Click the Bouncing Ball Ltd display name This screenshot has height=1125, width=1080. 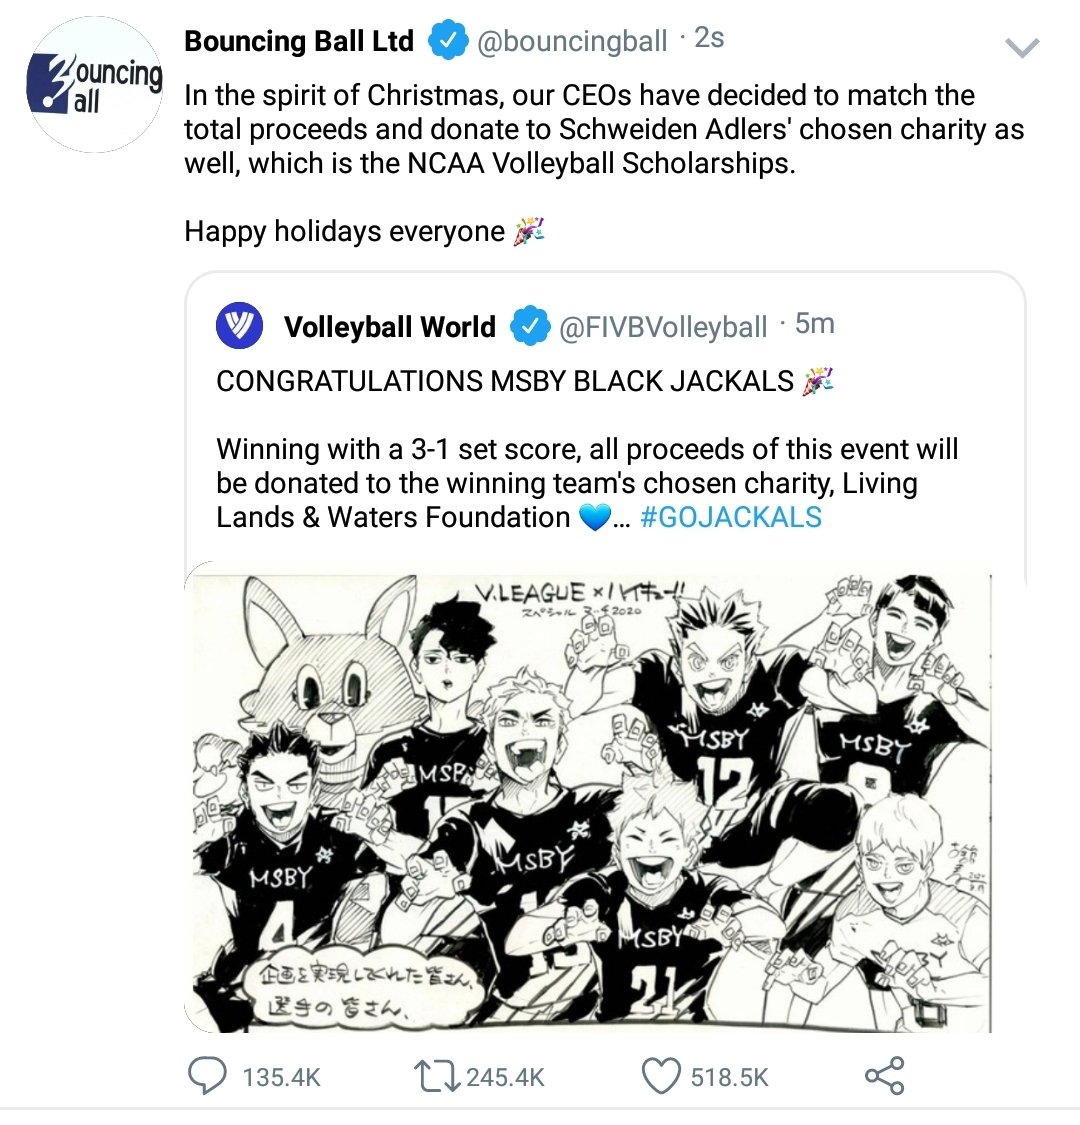299,42
